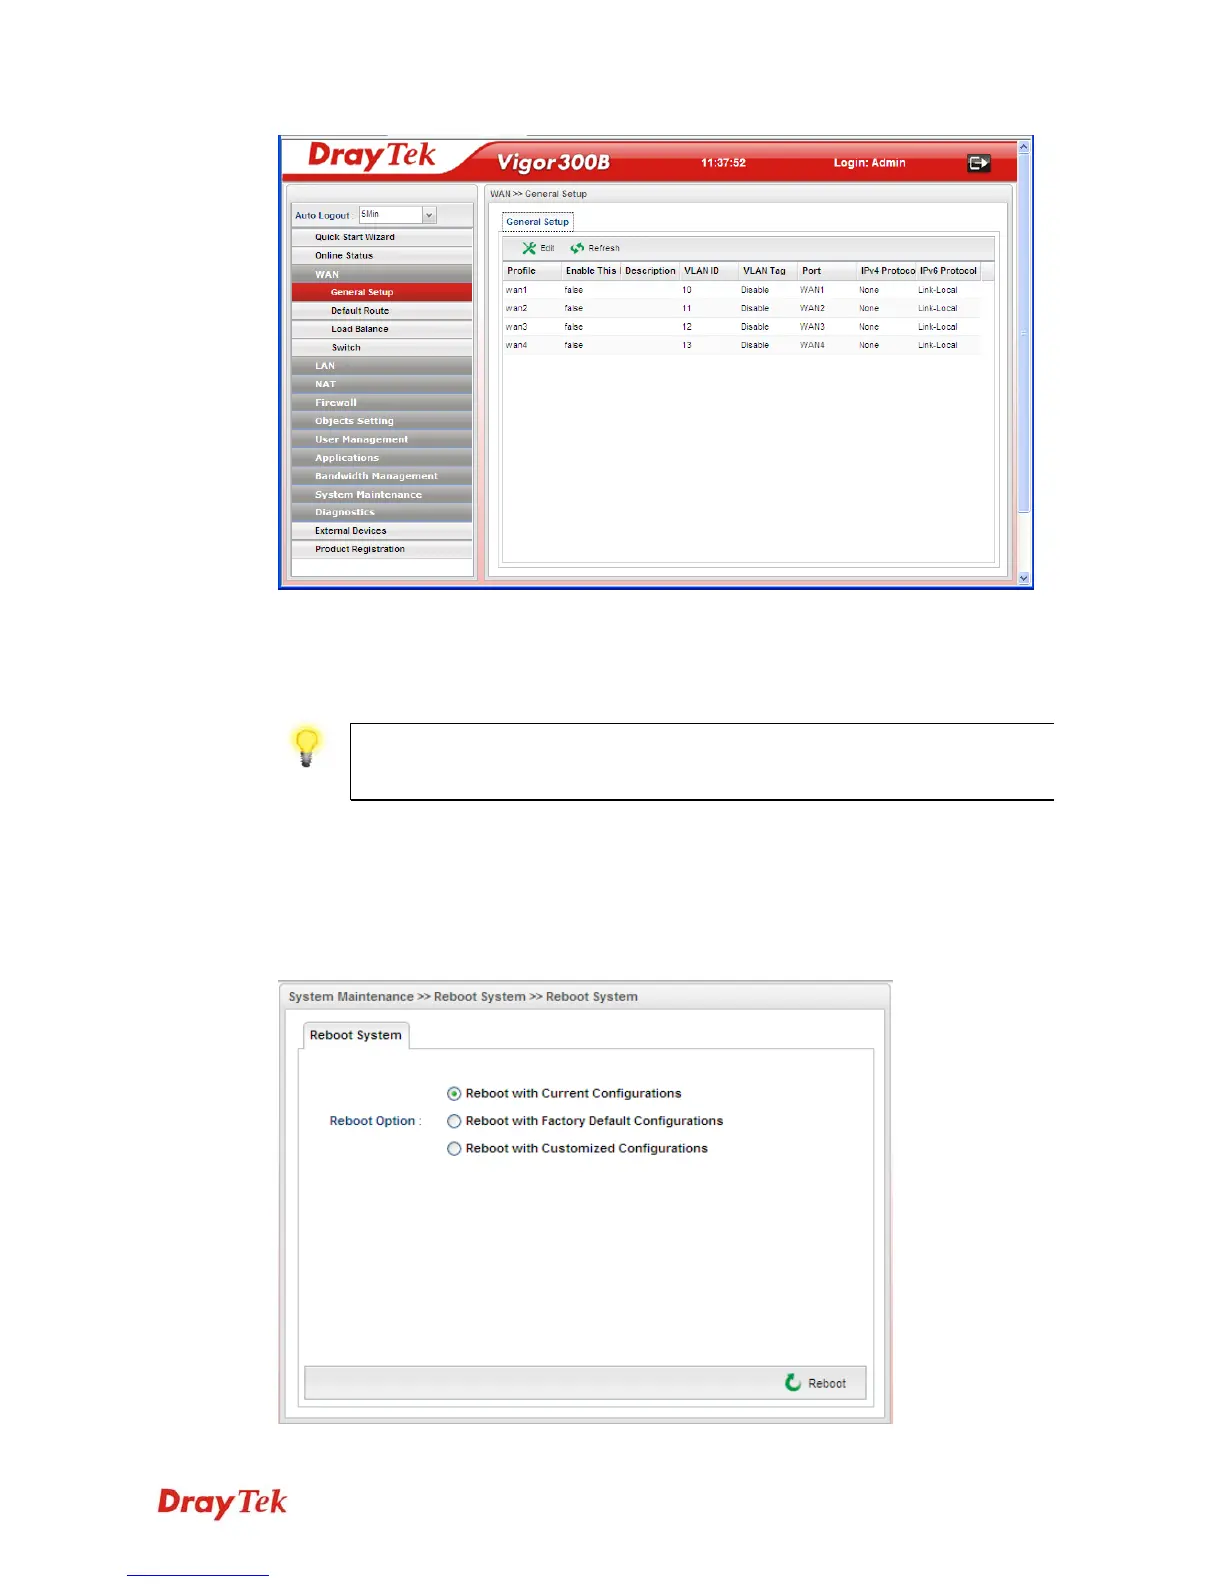Expand Diagnostics menu section
The image size is (1224, 1584).
pos(382,512)
